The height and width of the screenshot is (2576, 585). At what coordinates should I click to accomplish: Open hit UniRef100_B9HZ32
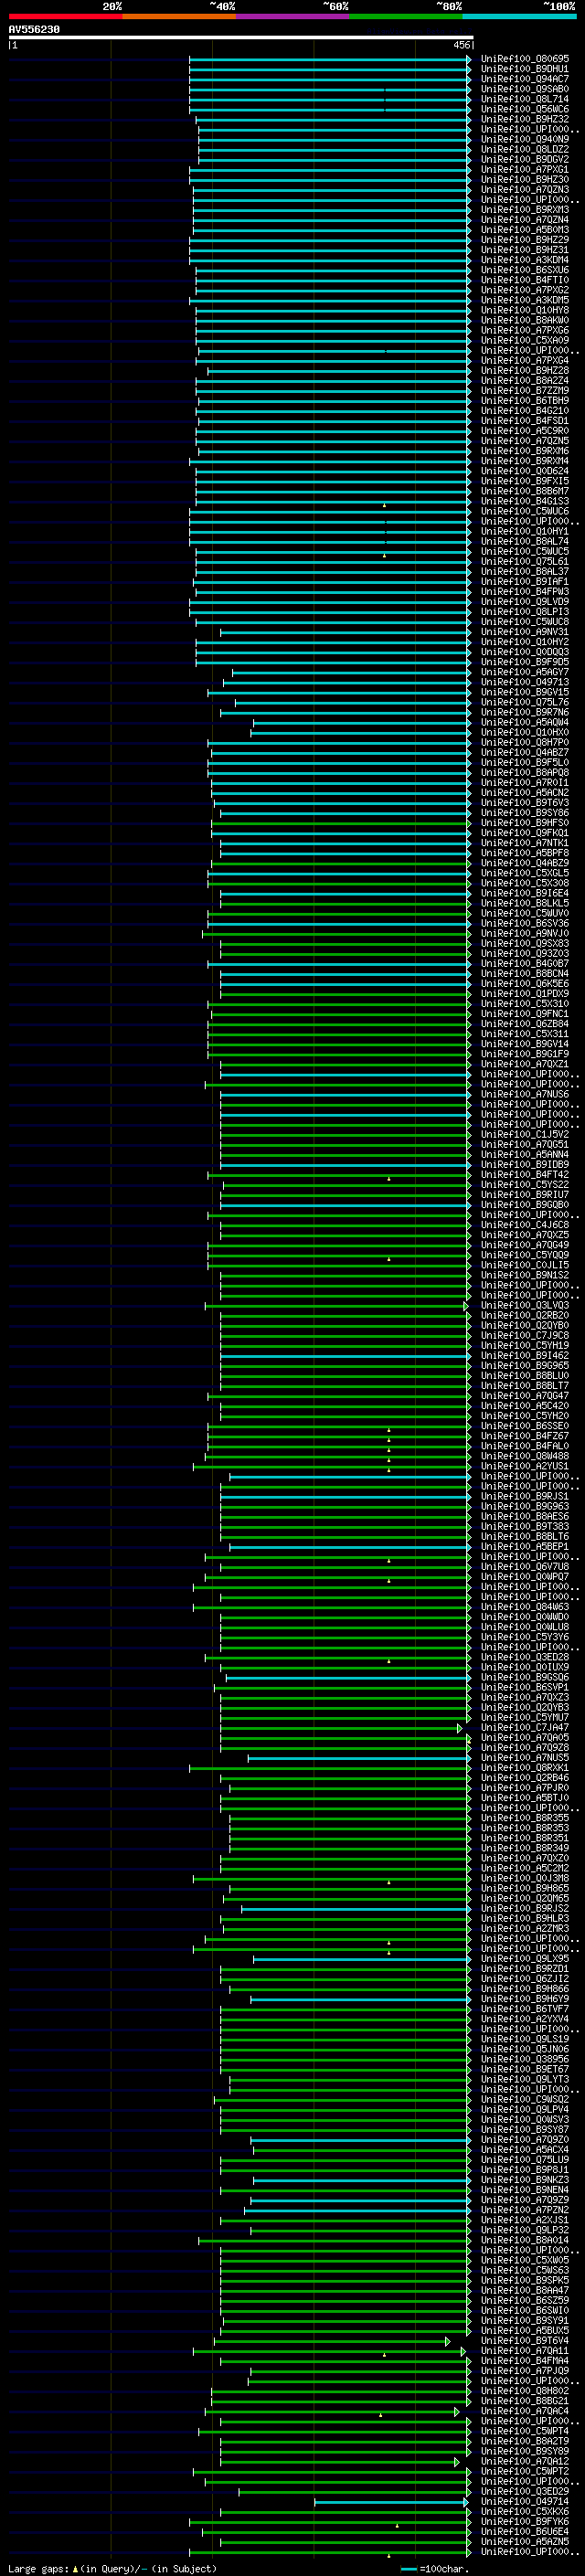525,119
